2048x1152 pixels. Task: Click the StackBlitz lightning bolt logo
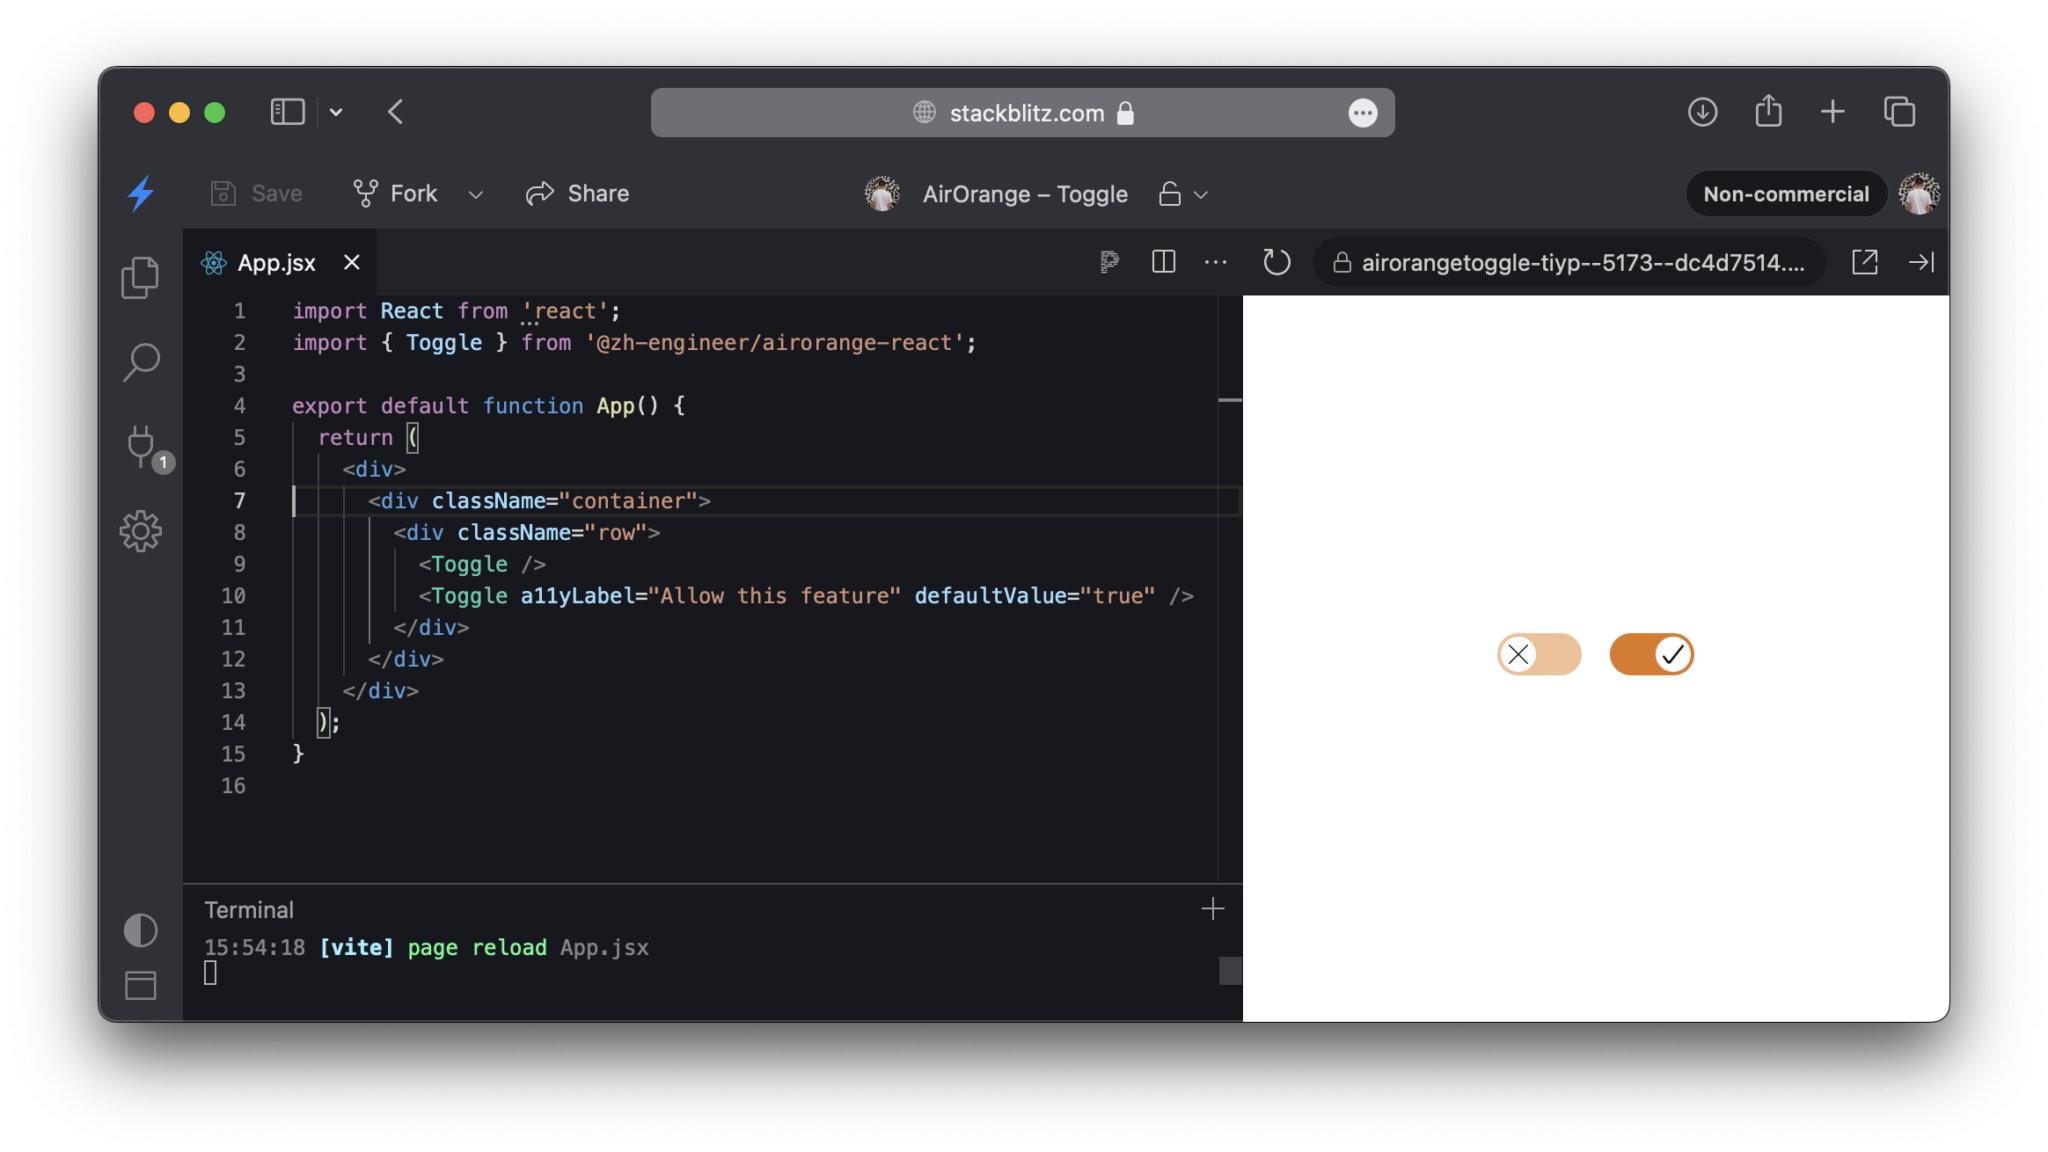click(x=141, y=193)
